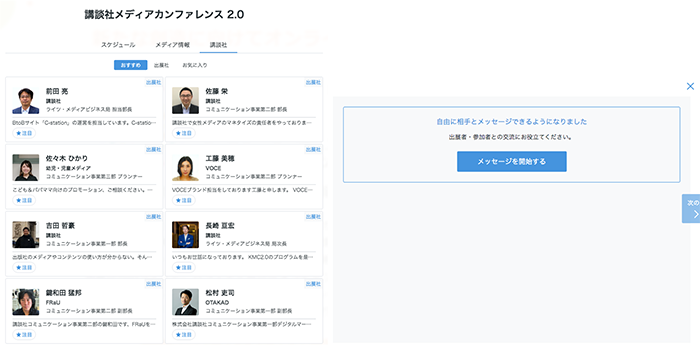Click the 長崎 name in the third row
The image size is (700, 364).
[x=220, y=226]
